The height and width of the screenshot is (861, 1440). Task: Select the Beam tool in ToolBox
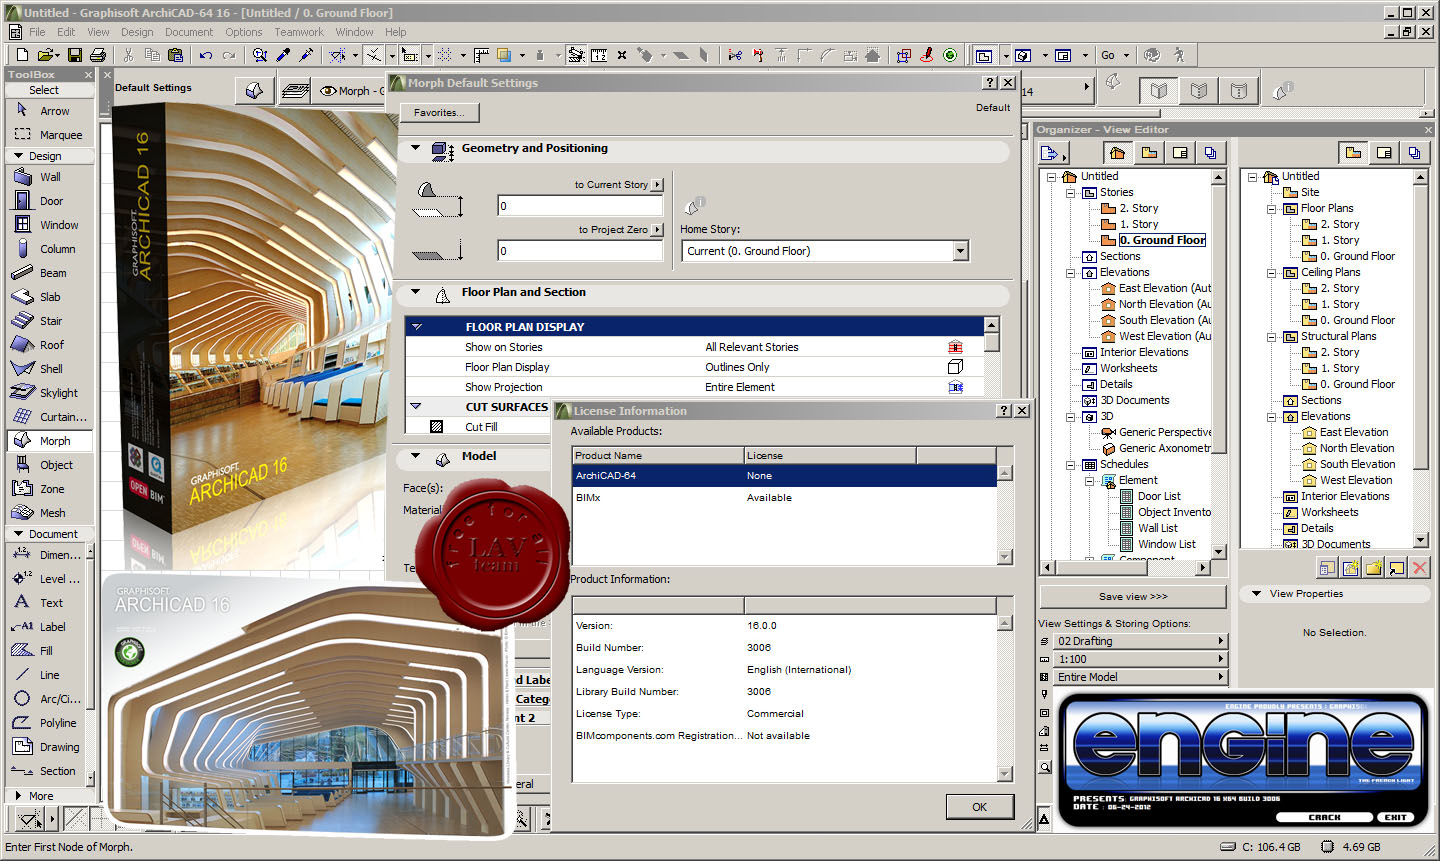coord(50,273)
